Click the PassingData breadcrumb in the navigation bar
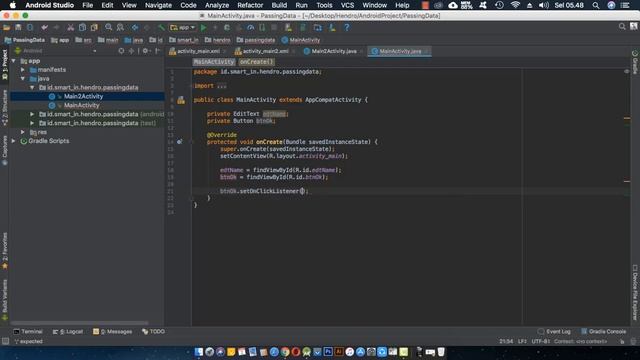The image size is (640, 360). click(x=24, y=40)
